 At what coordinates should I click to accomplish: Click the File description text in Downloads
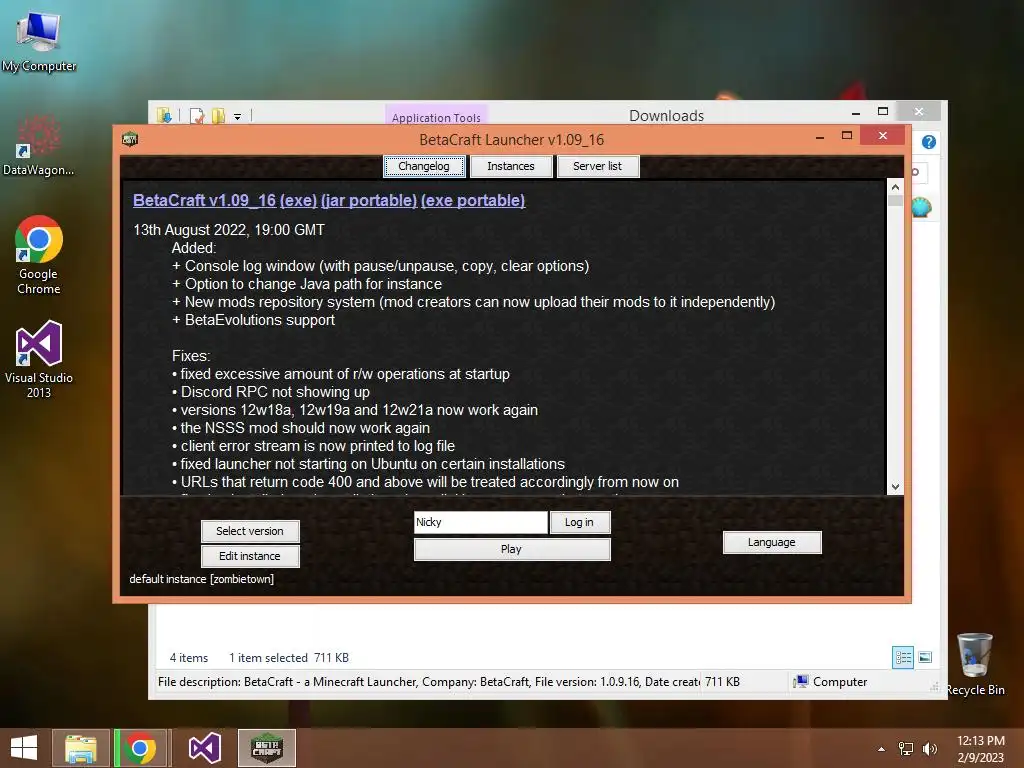click(428, 682)
